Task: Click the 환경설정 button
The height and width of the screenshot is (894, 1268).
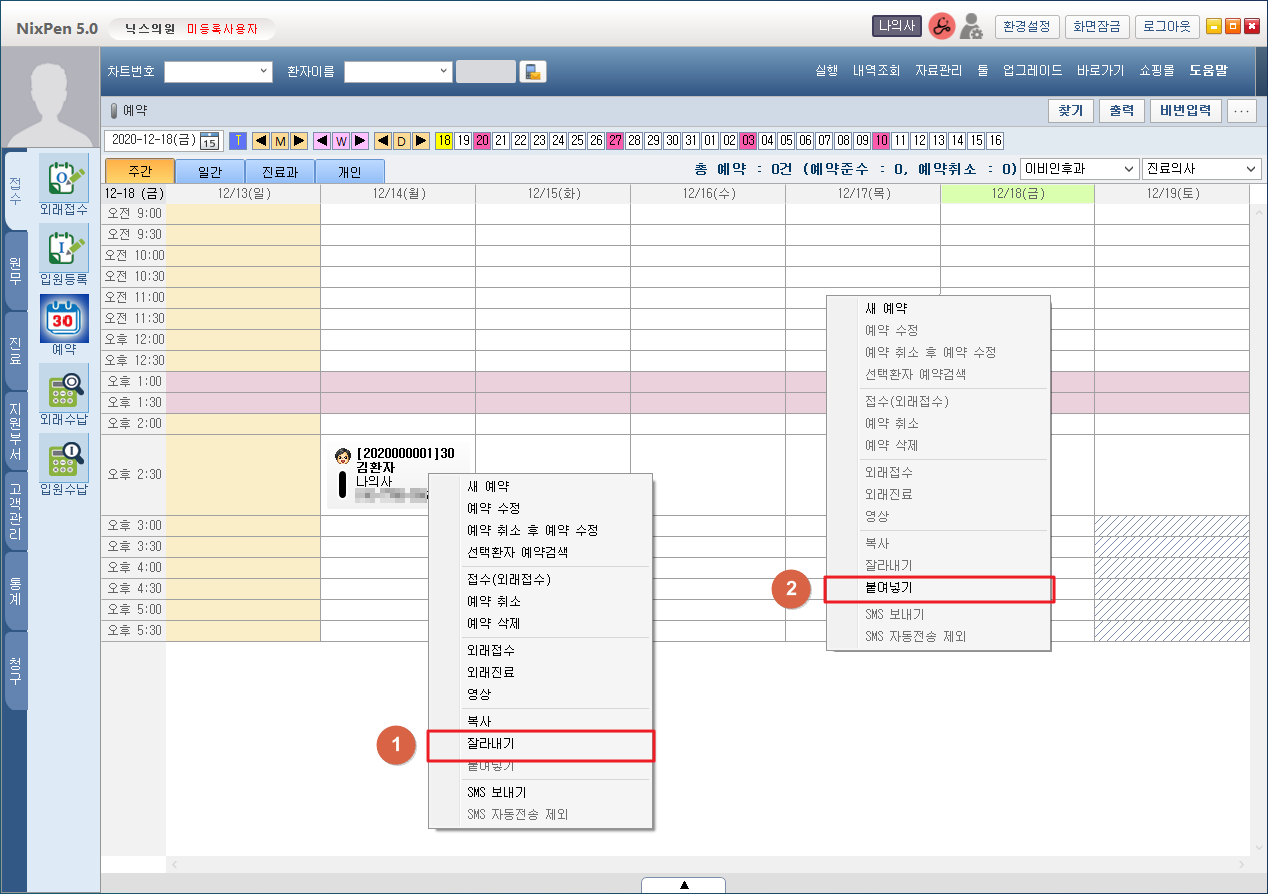Action: [x=1026, y=27]
